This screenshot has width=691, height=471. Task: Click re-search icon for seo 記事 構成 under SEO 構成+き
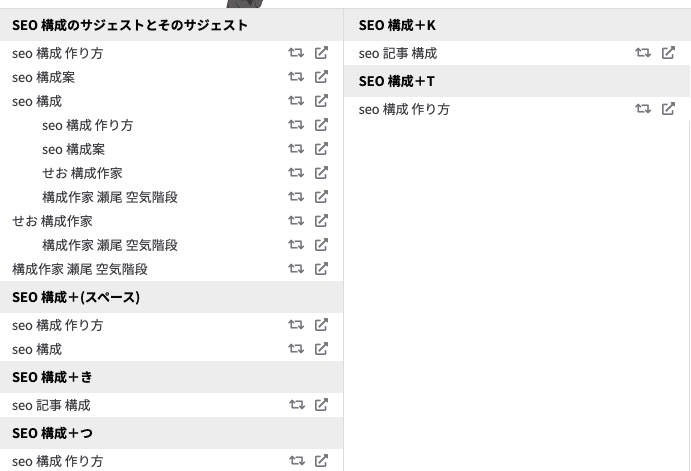point(296,405)
